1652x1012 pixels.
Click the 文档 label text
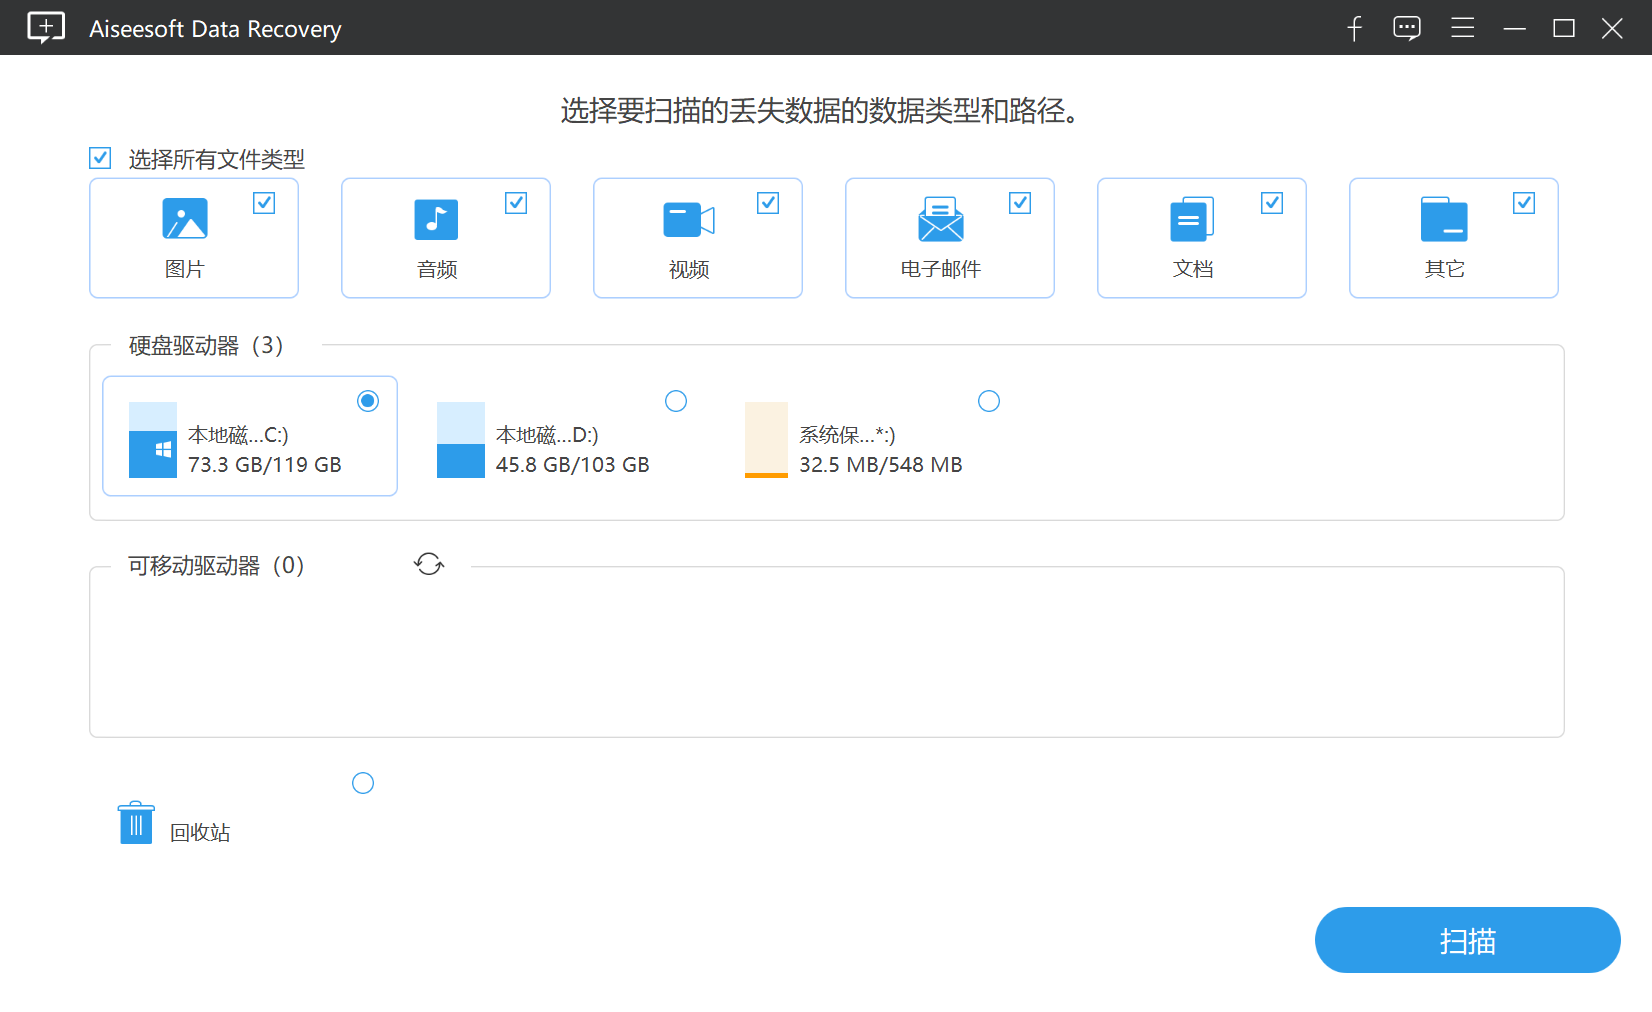(1193, 269)
